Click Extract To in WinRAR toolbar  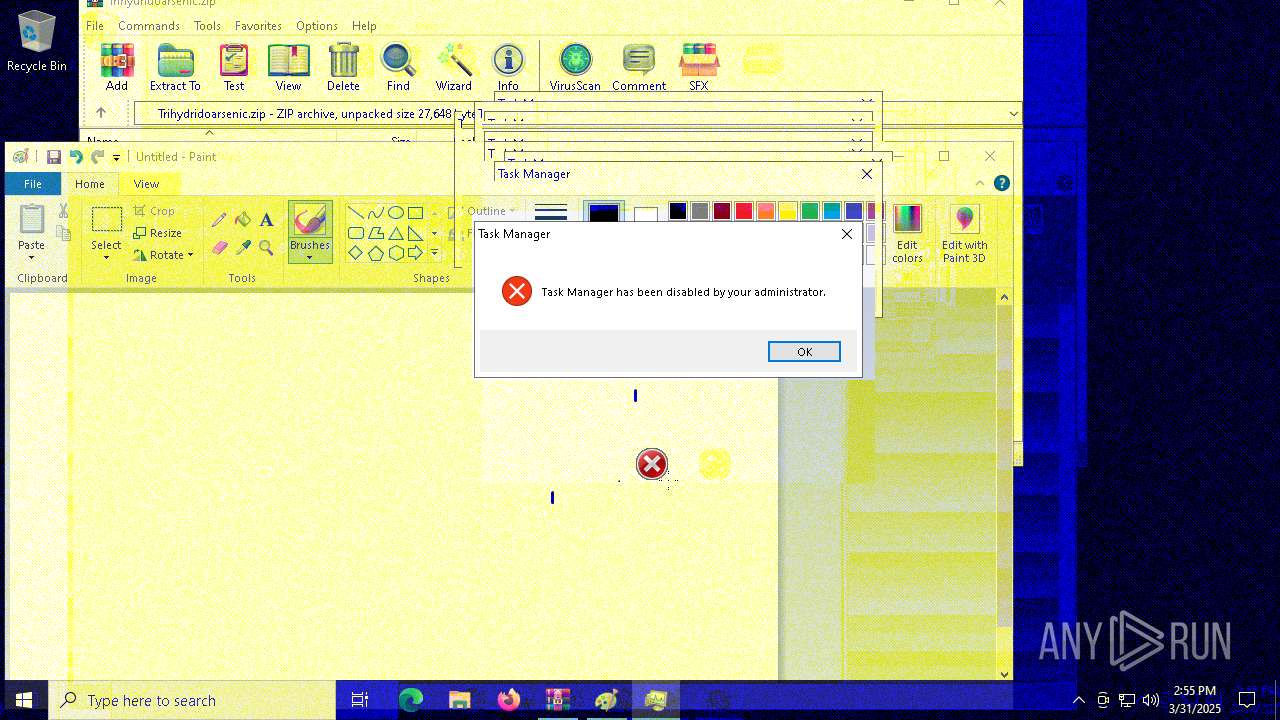(x=175, y=68)
